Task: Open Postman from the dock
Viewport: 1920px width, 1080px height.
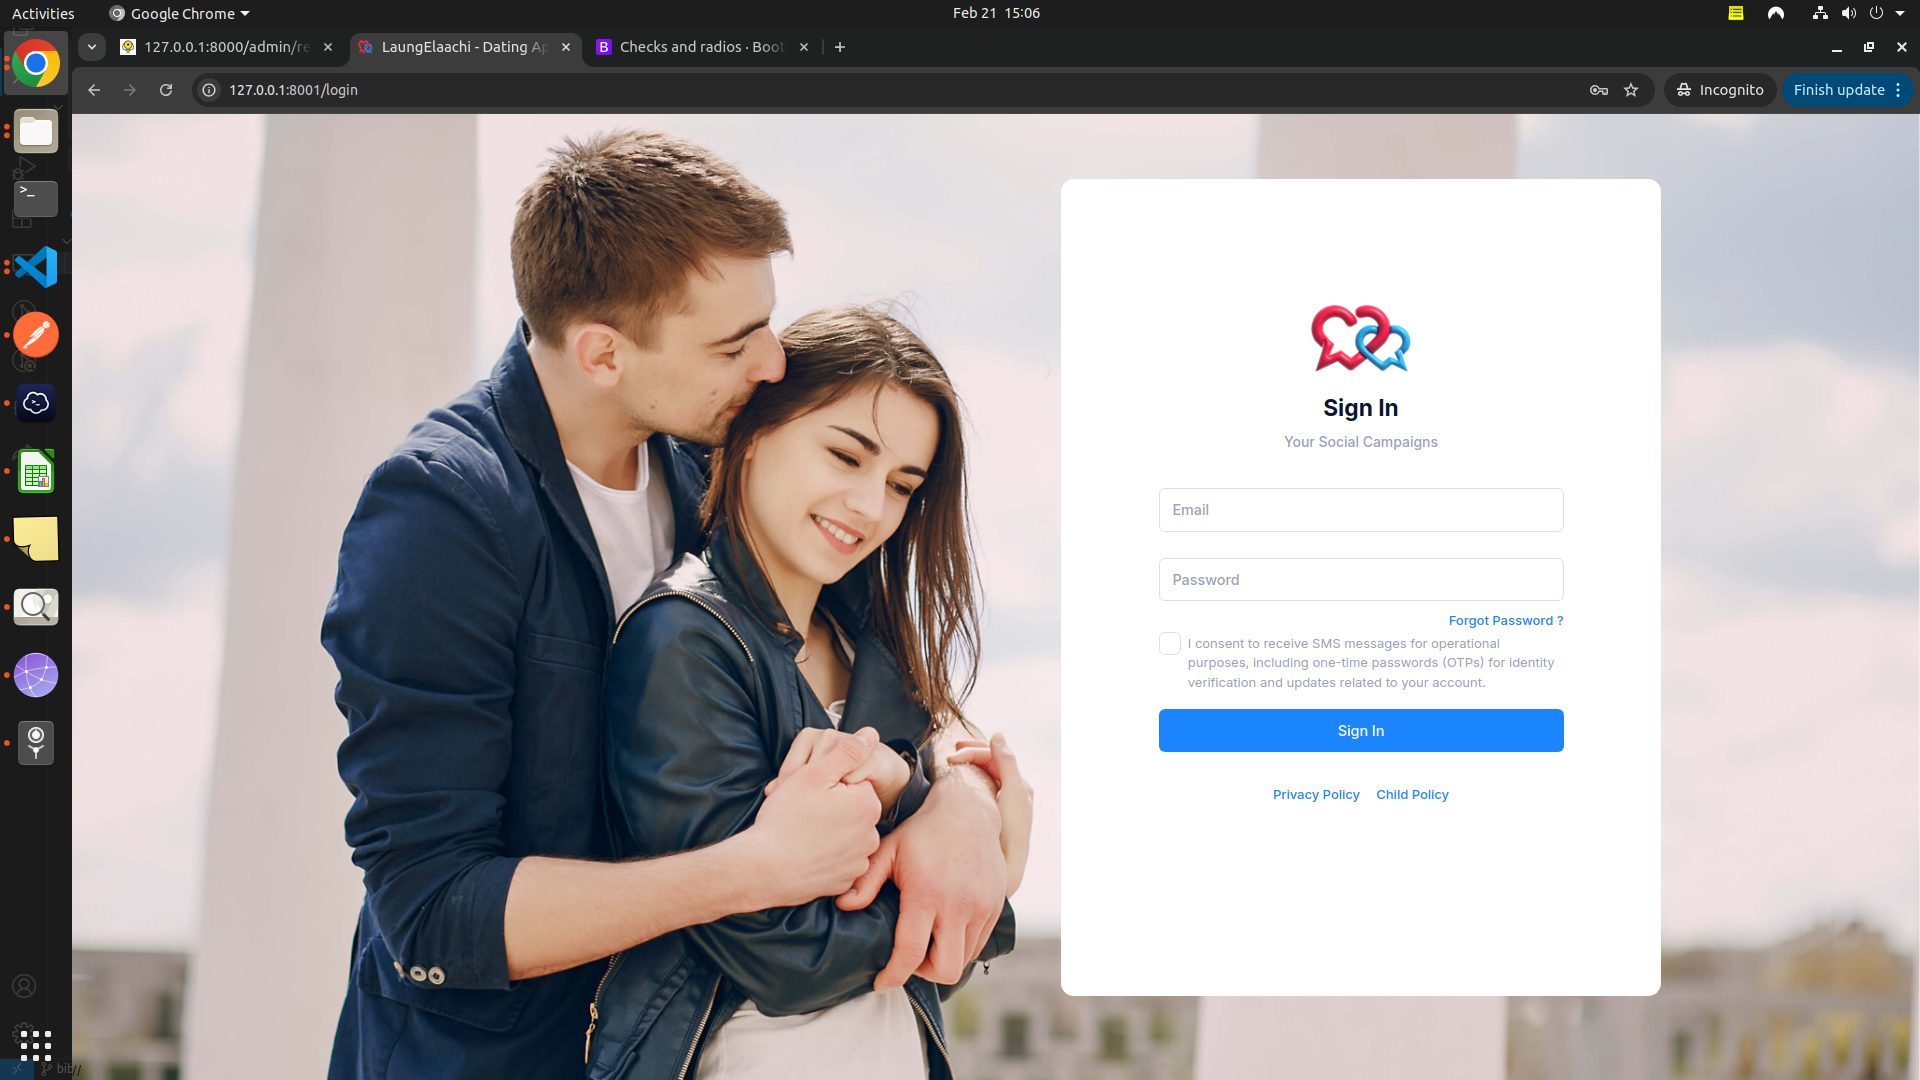Action: click(36, 335)
